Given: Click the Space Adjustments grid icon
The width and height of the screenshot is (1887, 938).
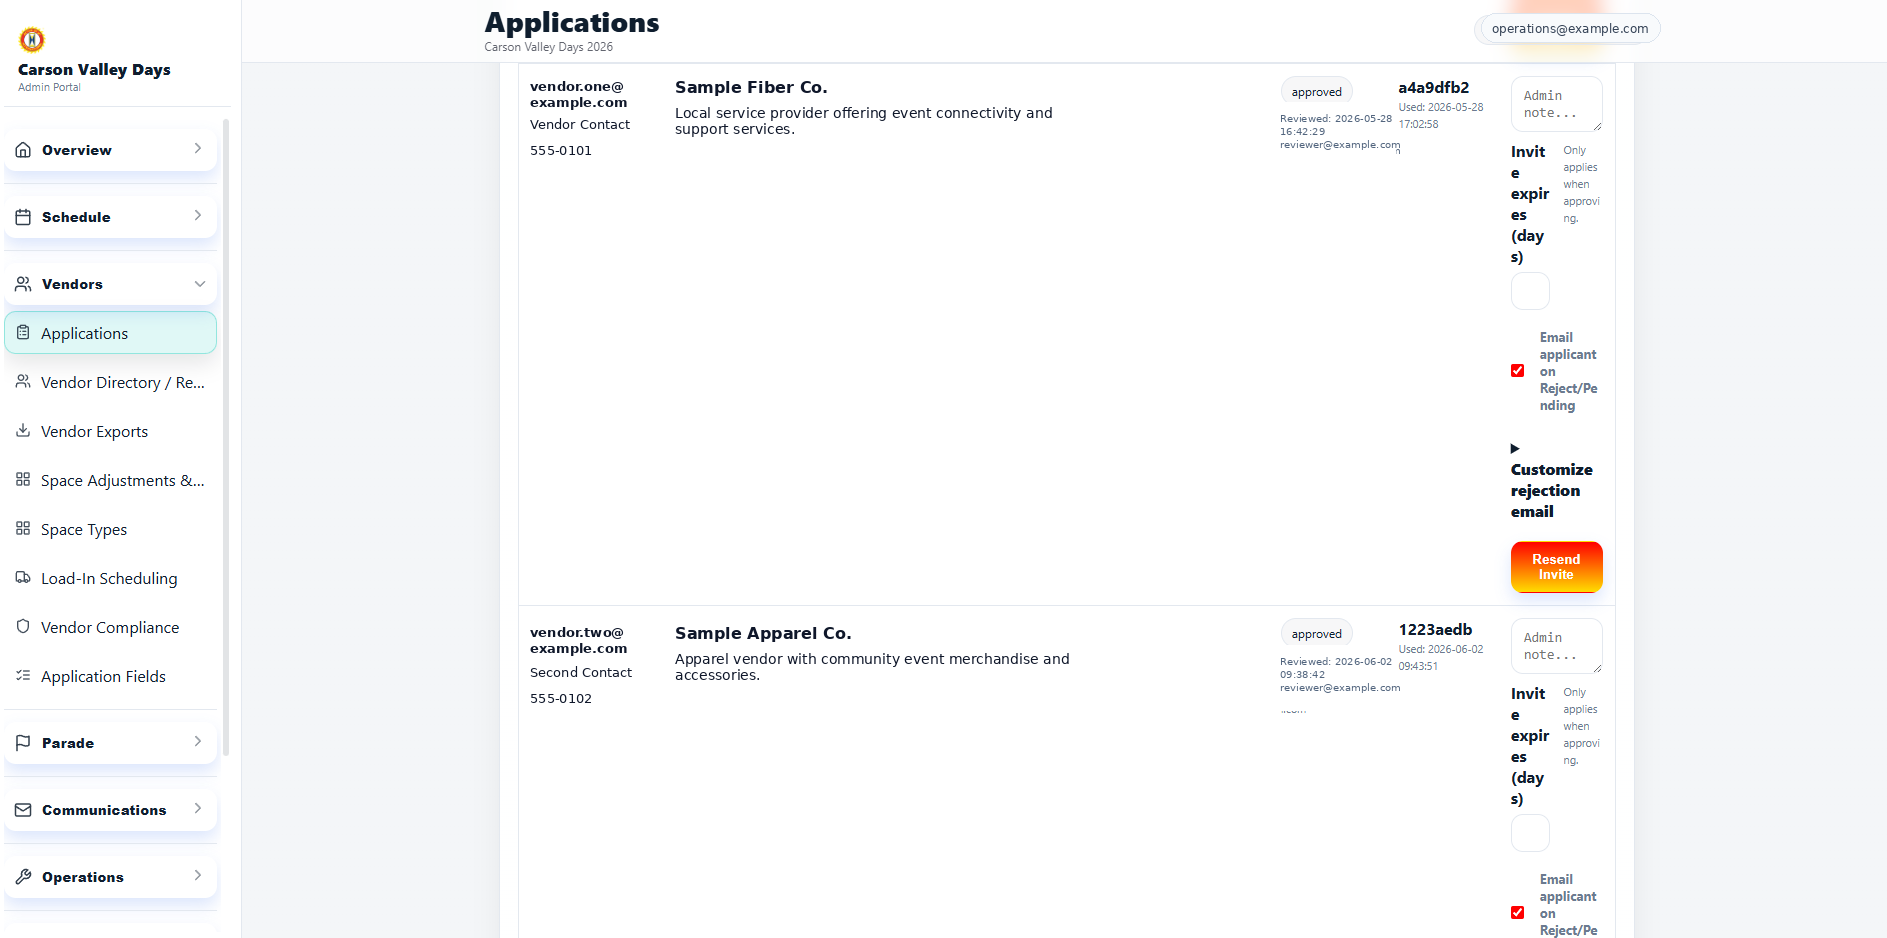Looking at the screenshot, I should pyautogui.click(x=23, y=479).
